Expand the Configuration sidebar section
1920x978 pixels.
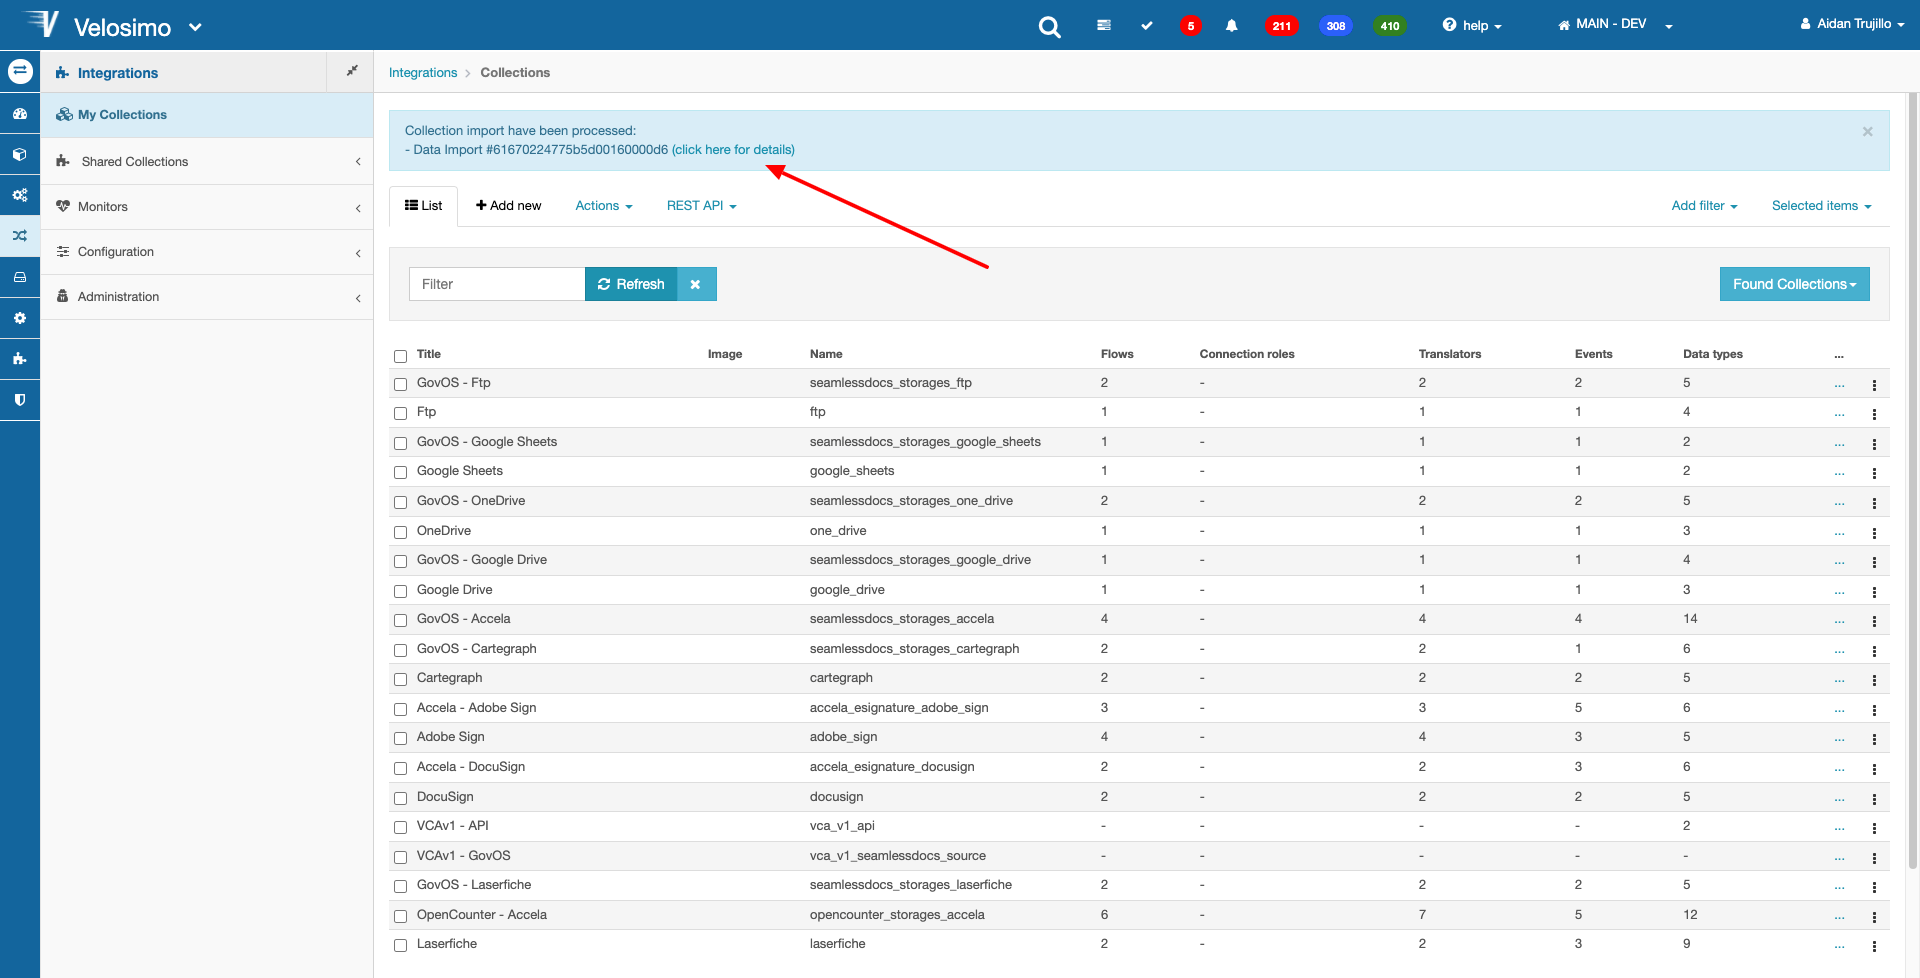coord(207,252)
